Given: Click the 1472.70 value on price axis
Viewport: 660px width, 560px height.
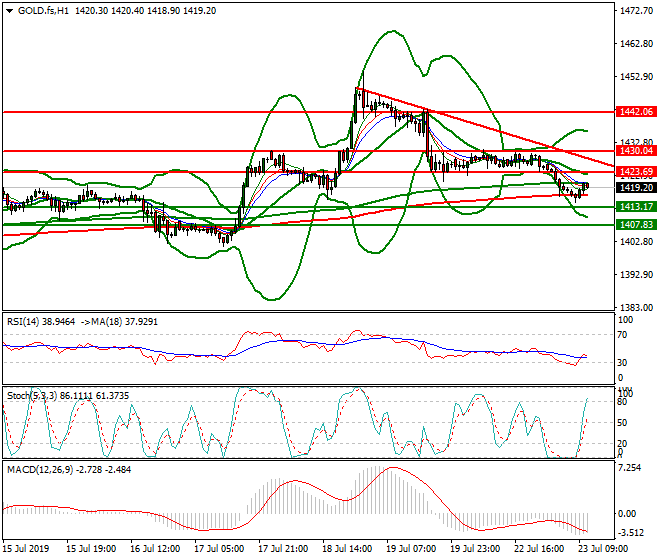Looking at the screenshot, I should point(635,11).
